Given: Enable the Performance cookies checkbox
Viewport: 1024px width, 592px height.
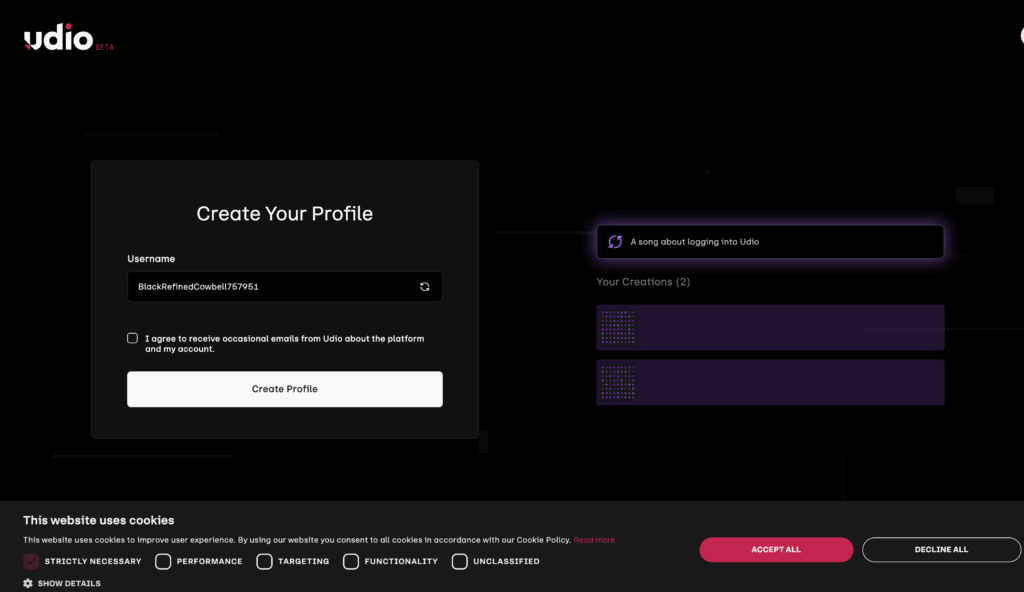Looking at the screenshot, I should (163, 561).
